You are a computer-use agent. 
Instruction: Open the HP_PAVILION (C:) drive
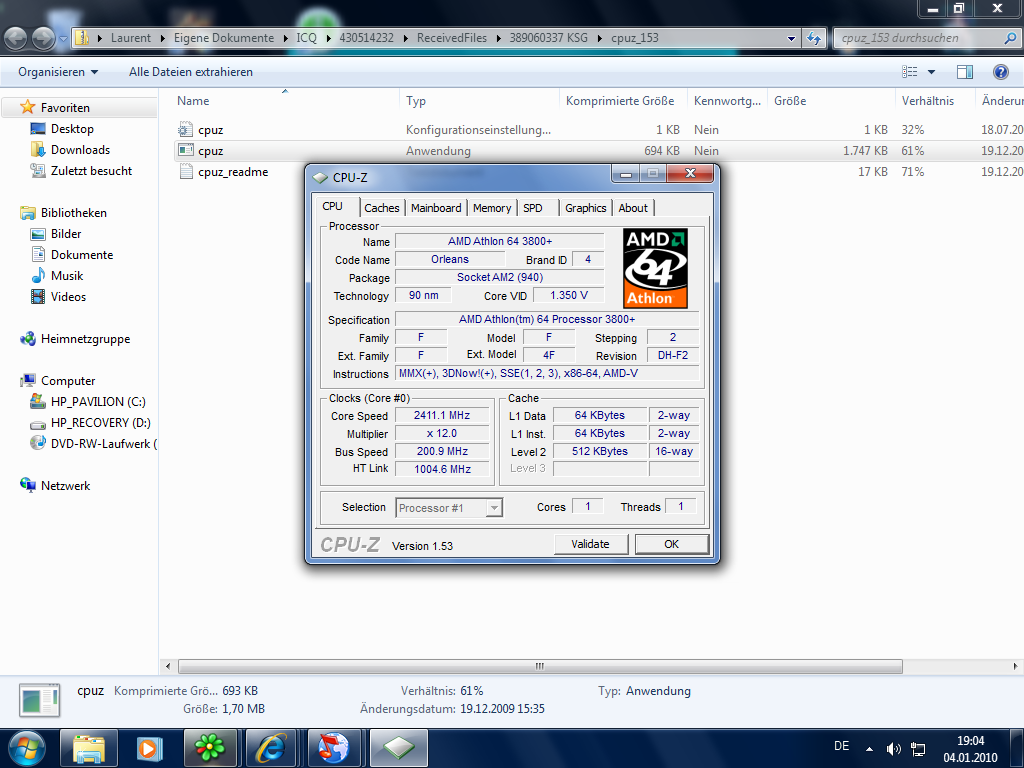pyautogui.click(x=98, y=402)
